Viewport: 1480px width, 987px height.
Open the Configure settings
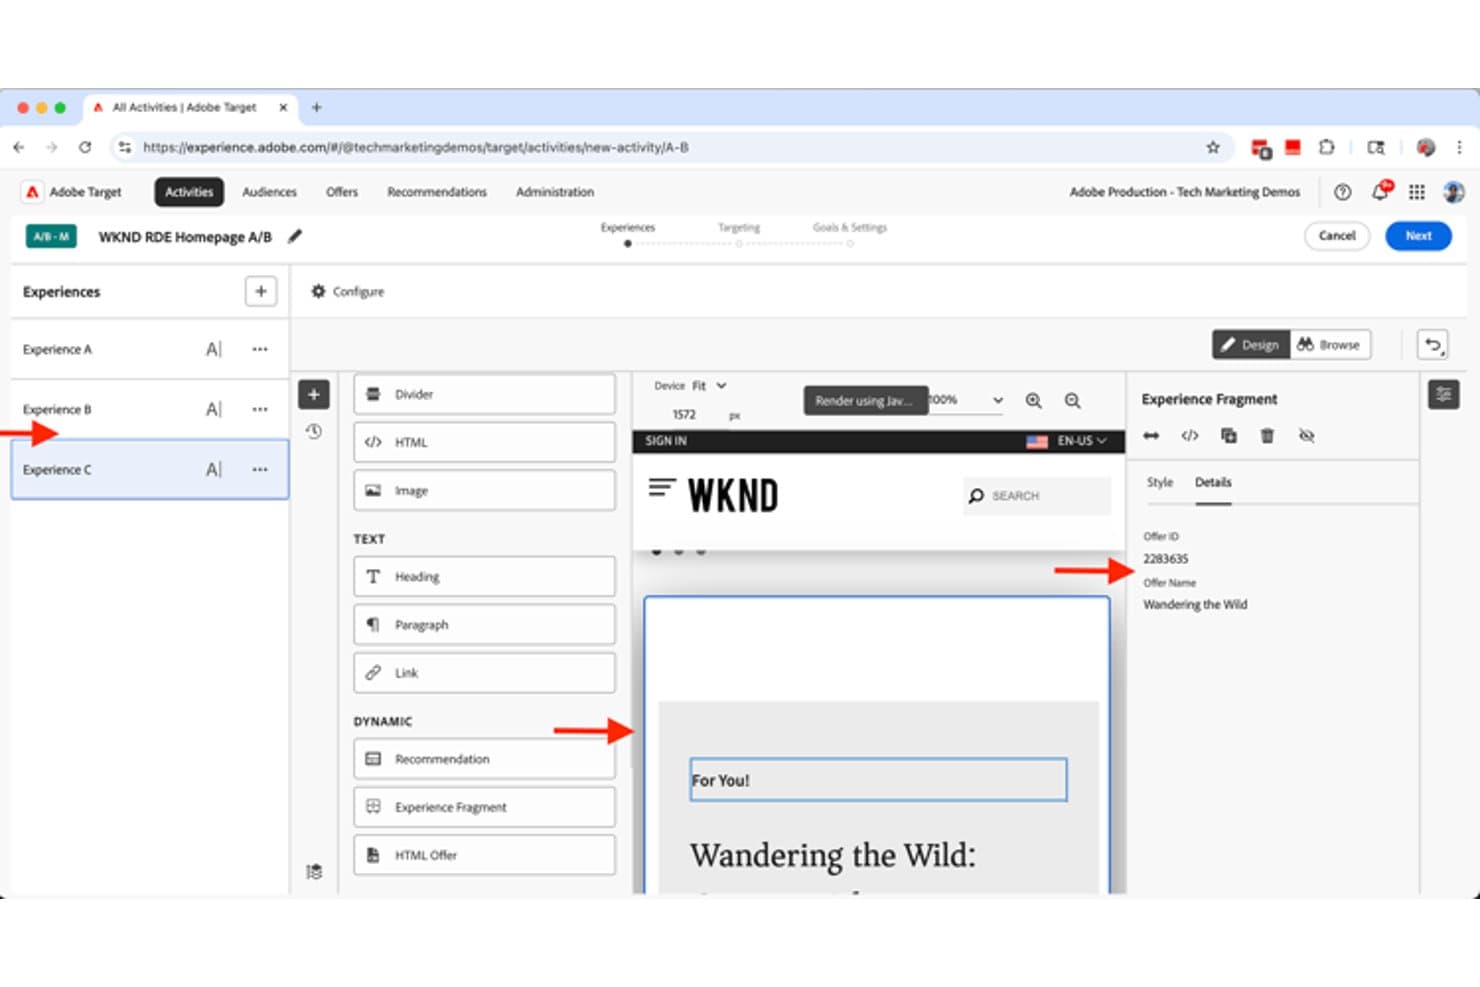pos(347,291)
